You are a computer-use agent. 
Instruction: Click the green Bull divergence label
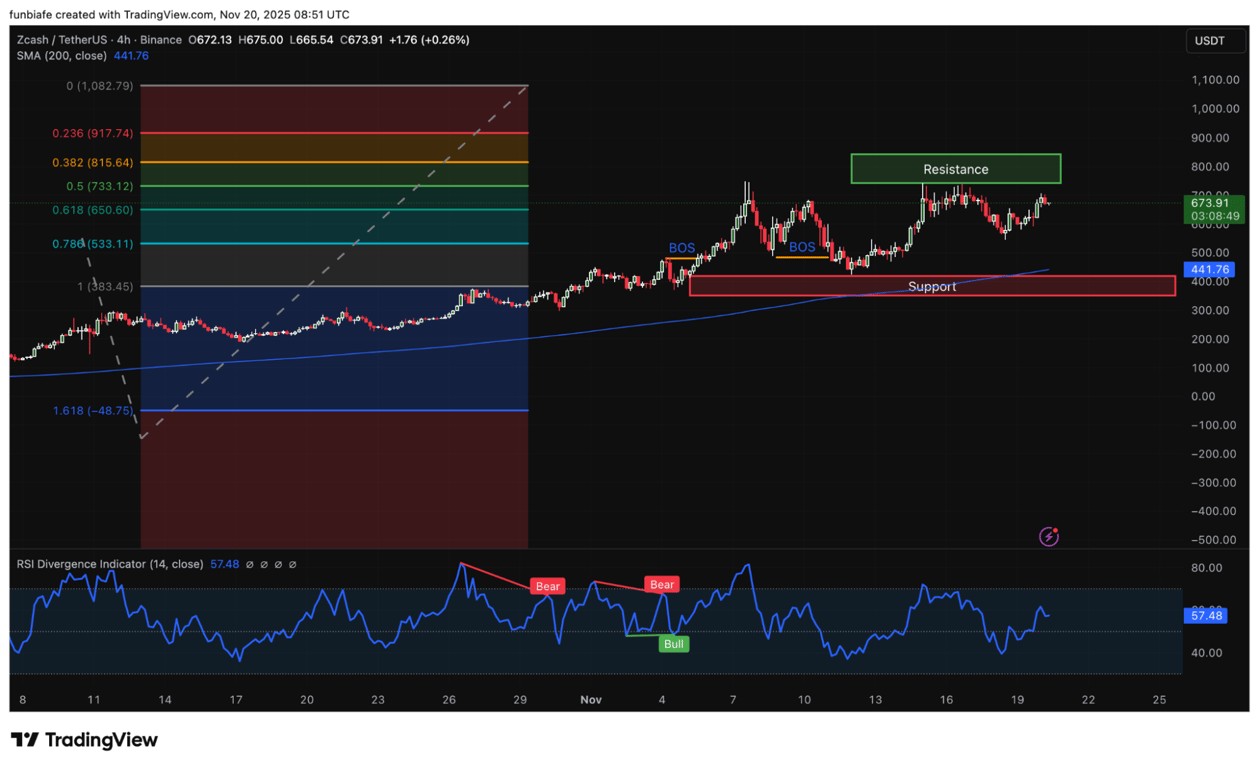point(673,644)
